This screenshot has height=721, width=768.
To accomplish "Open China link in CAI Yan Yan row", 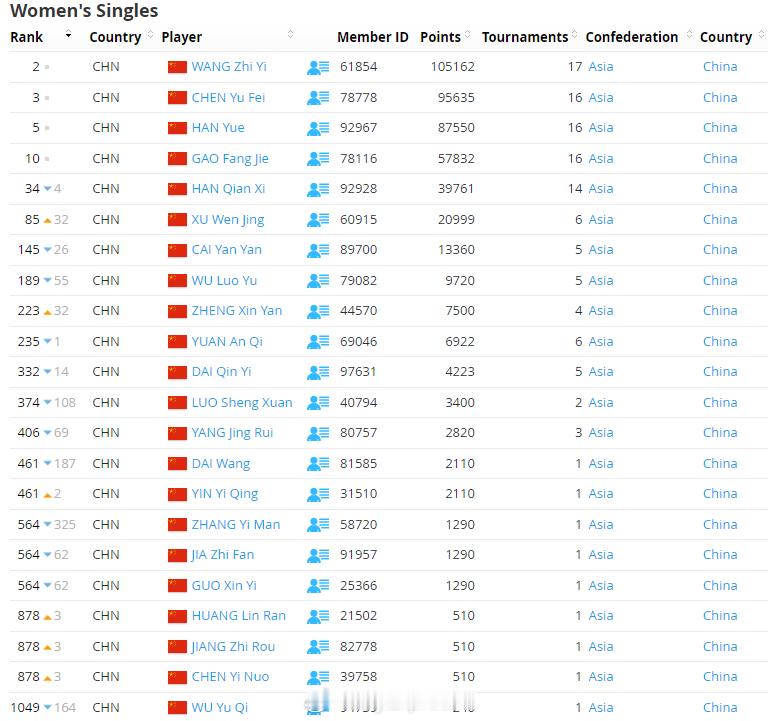I will point(720,250).
